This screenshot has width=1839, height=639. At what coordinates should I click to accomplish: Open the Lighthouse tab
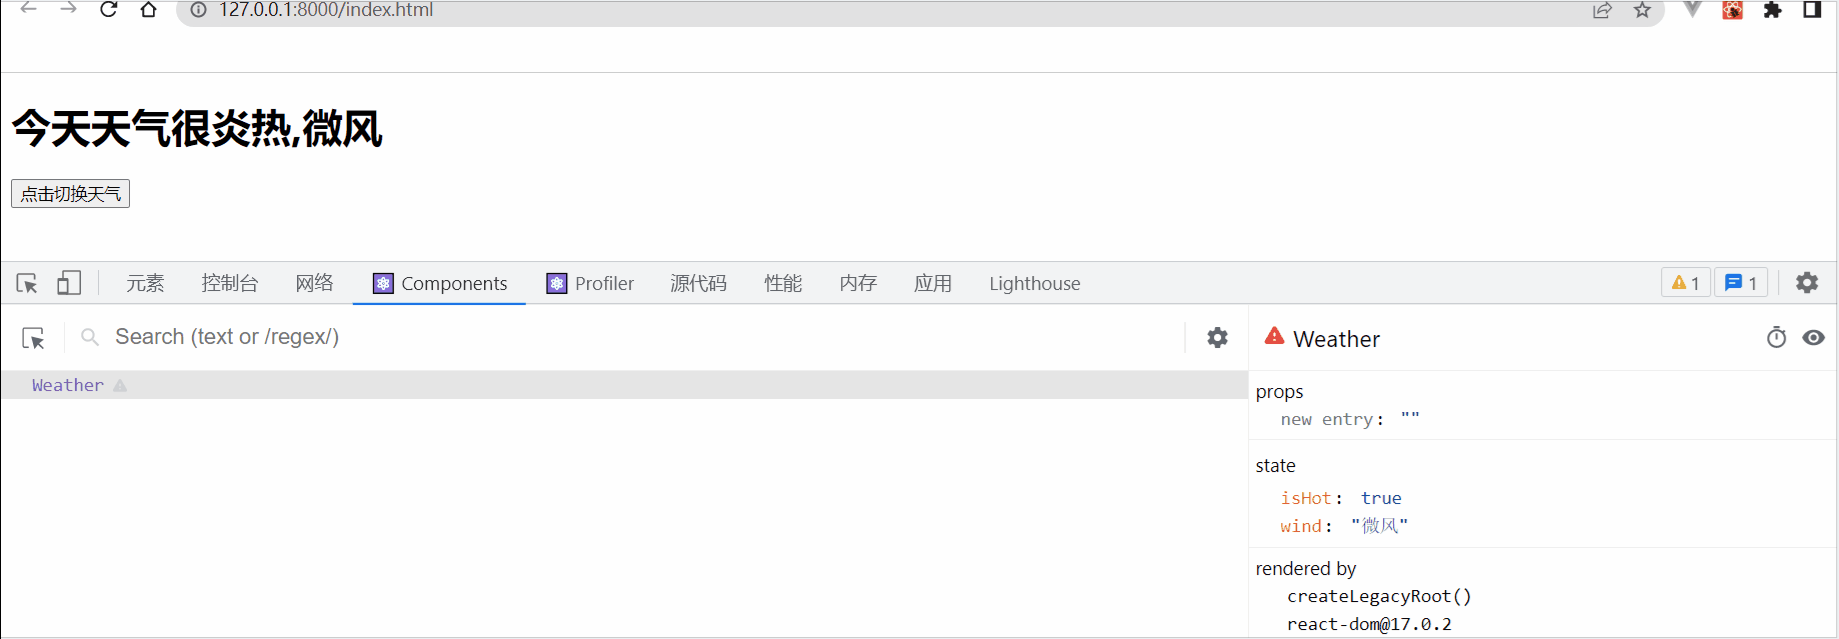tap(1035, 284)
